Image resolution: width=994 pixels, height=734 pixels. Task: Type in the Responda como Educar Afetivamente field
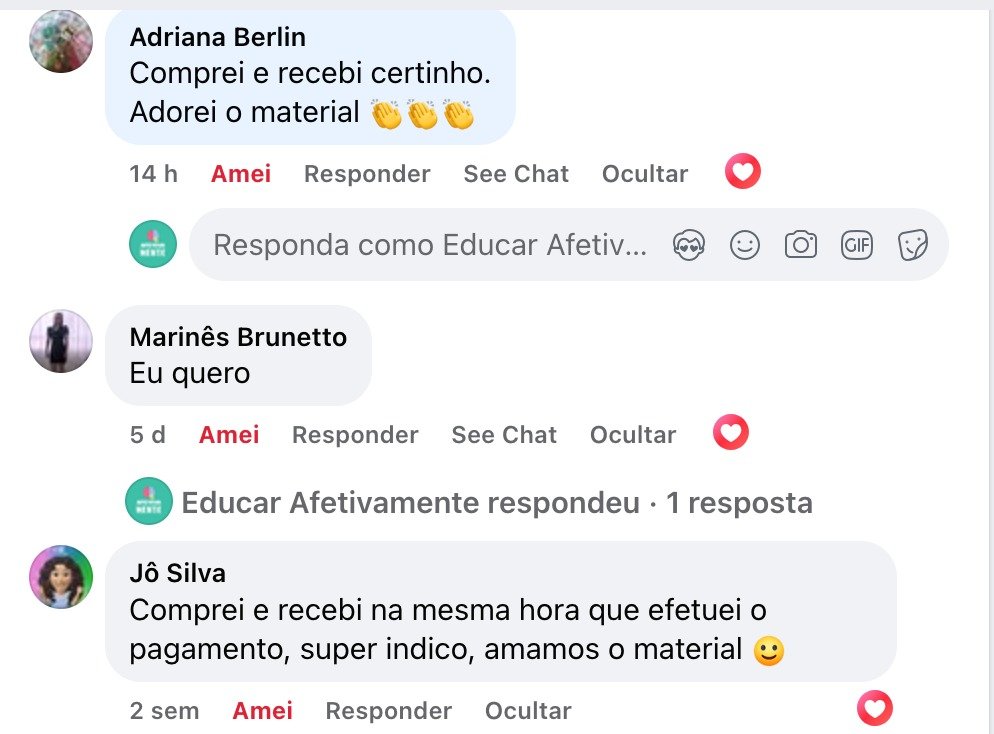point(430,245)
